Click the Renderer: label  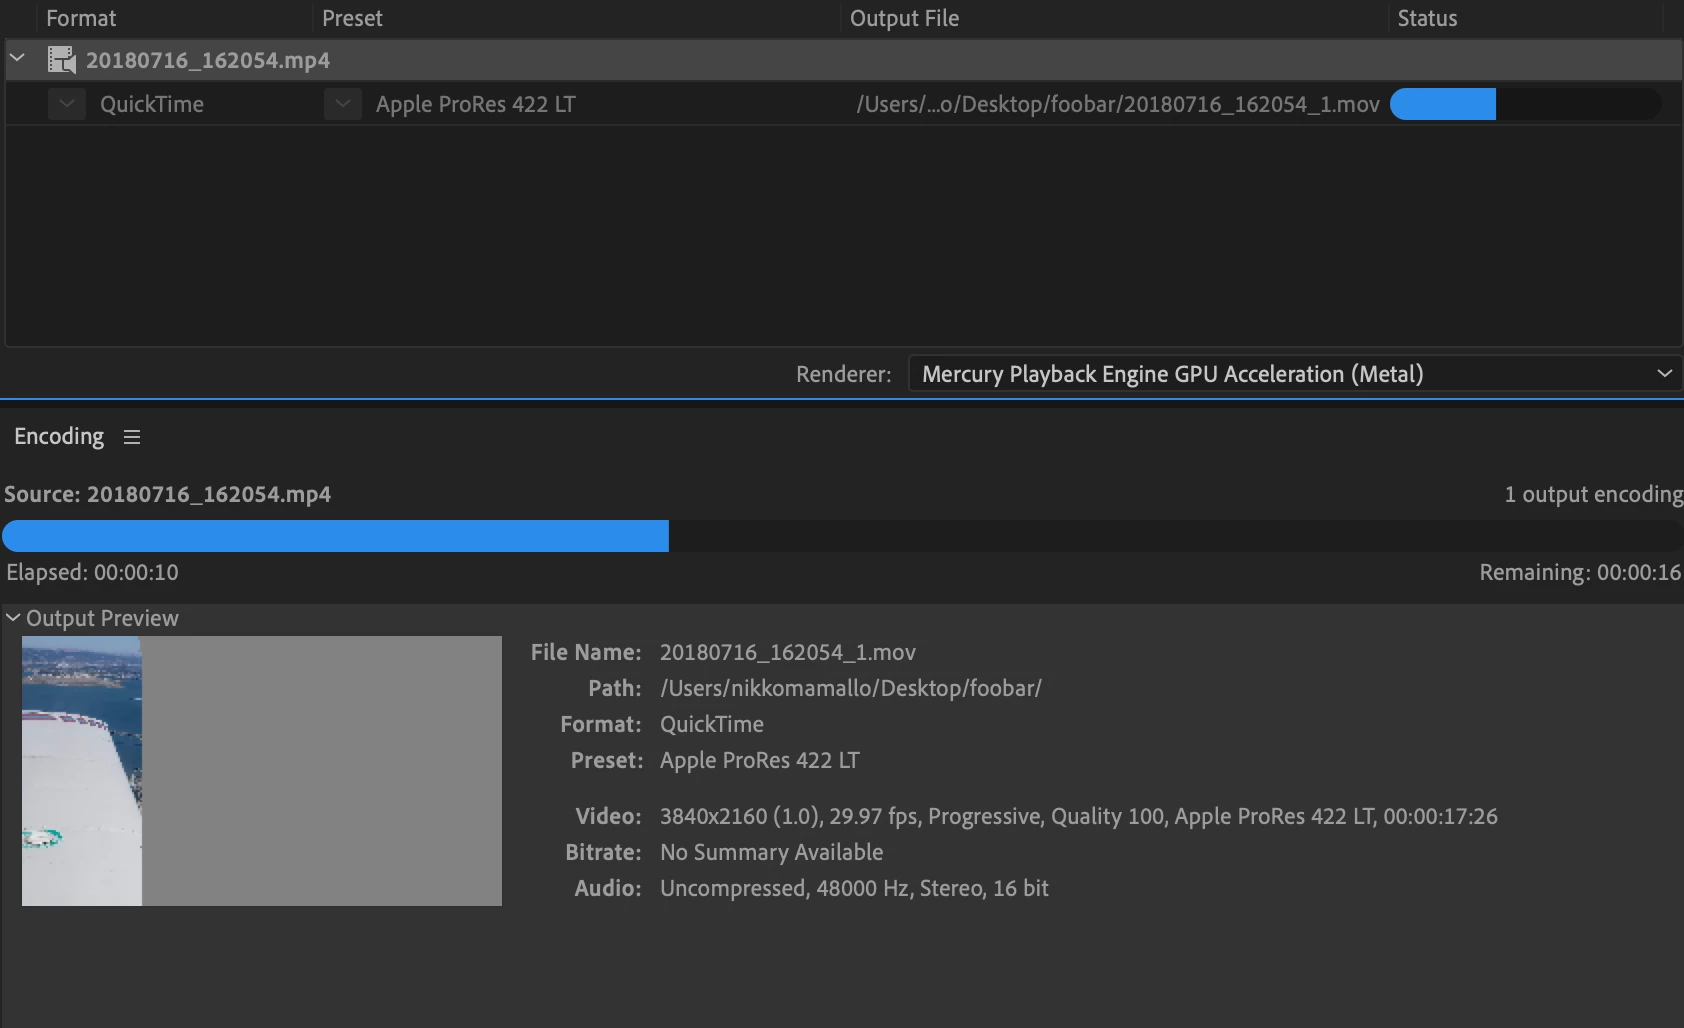844,374
